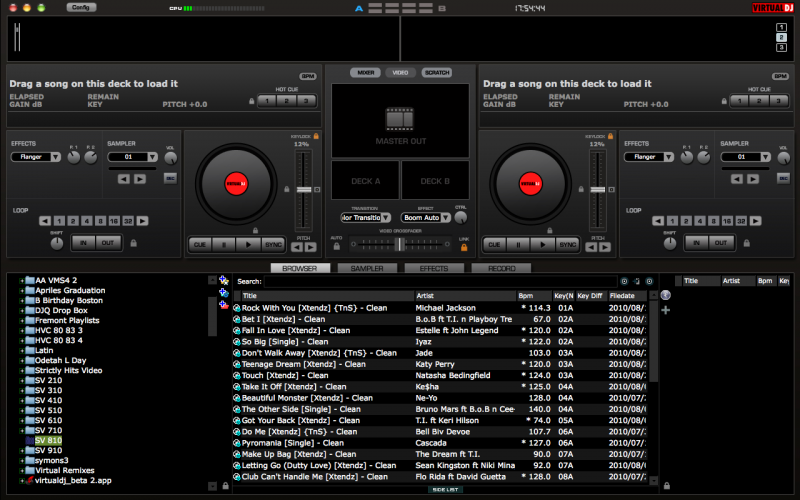This screenshot has width=800, height=500.
Task: Toggle the AUTO crossfader lock
Action: click(x=337, y=246)
